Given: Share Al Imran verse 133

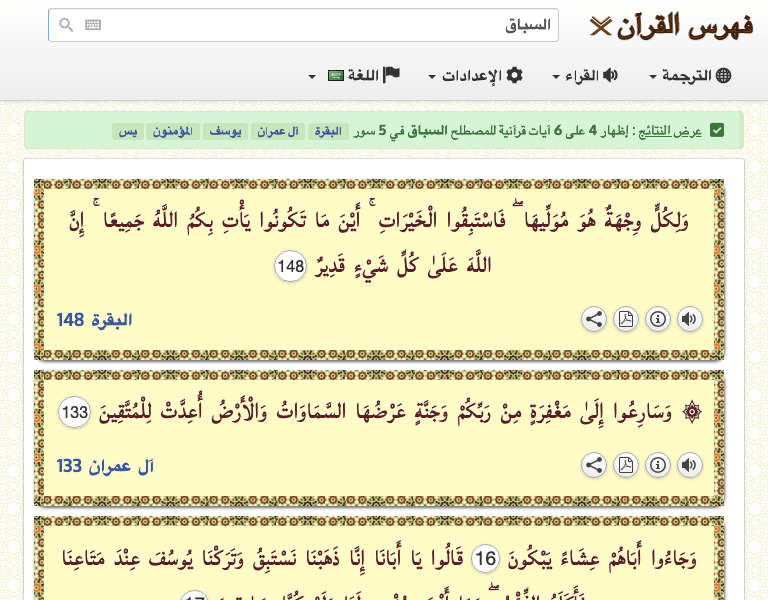Looking at the screenshot, I should click(593, 465).
